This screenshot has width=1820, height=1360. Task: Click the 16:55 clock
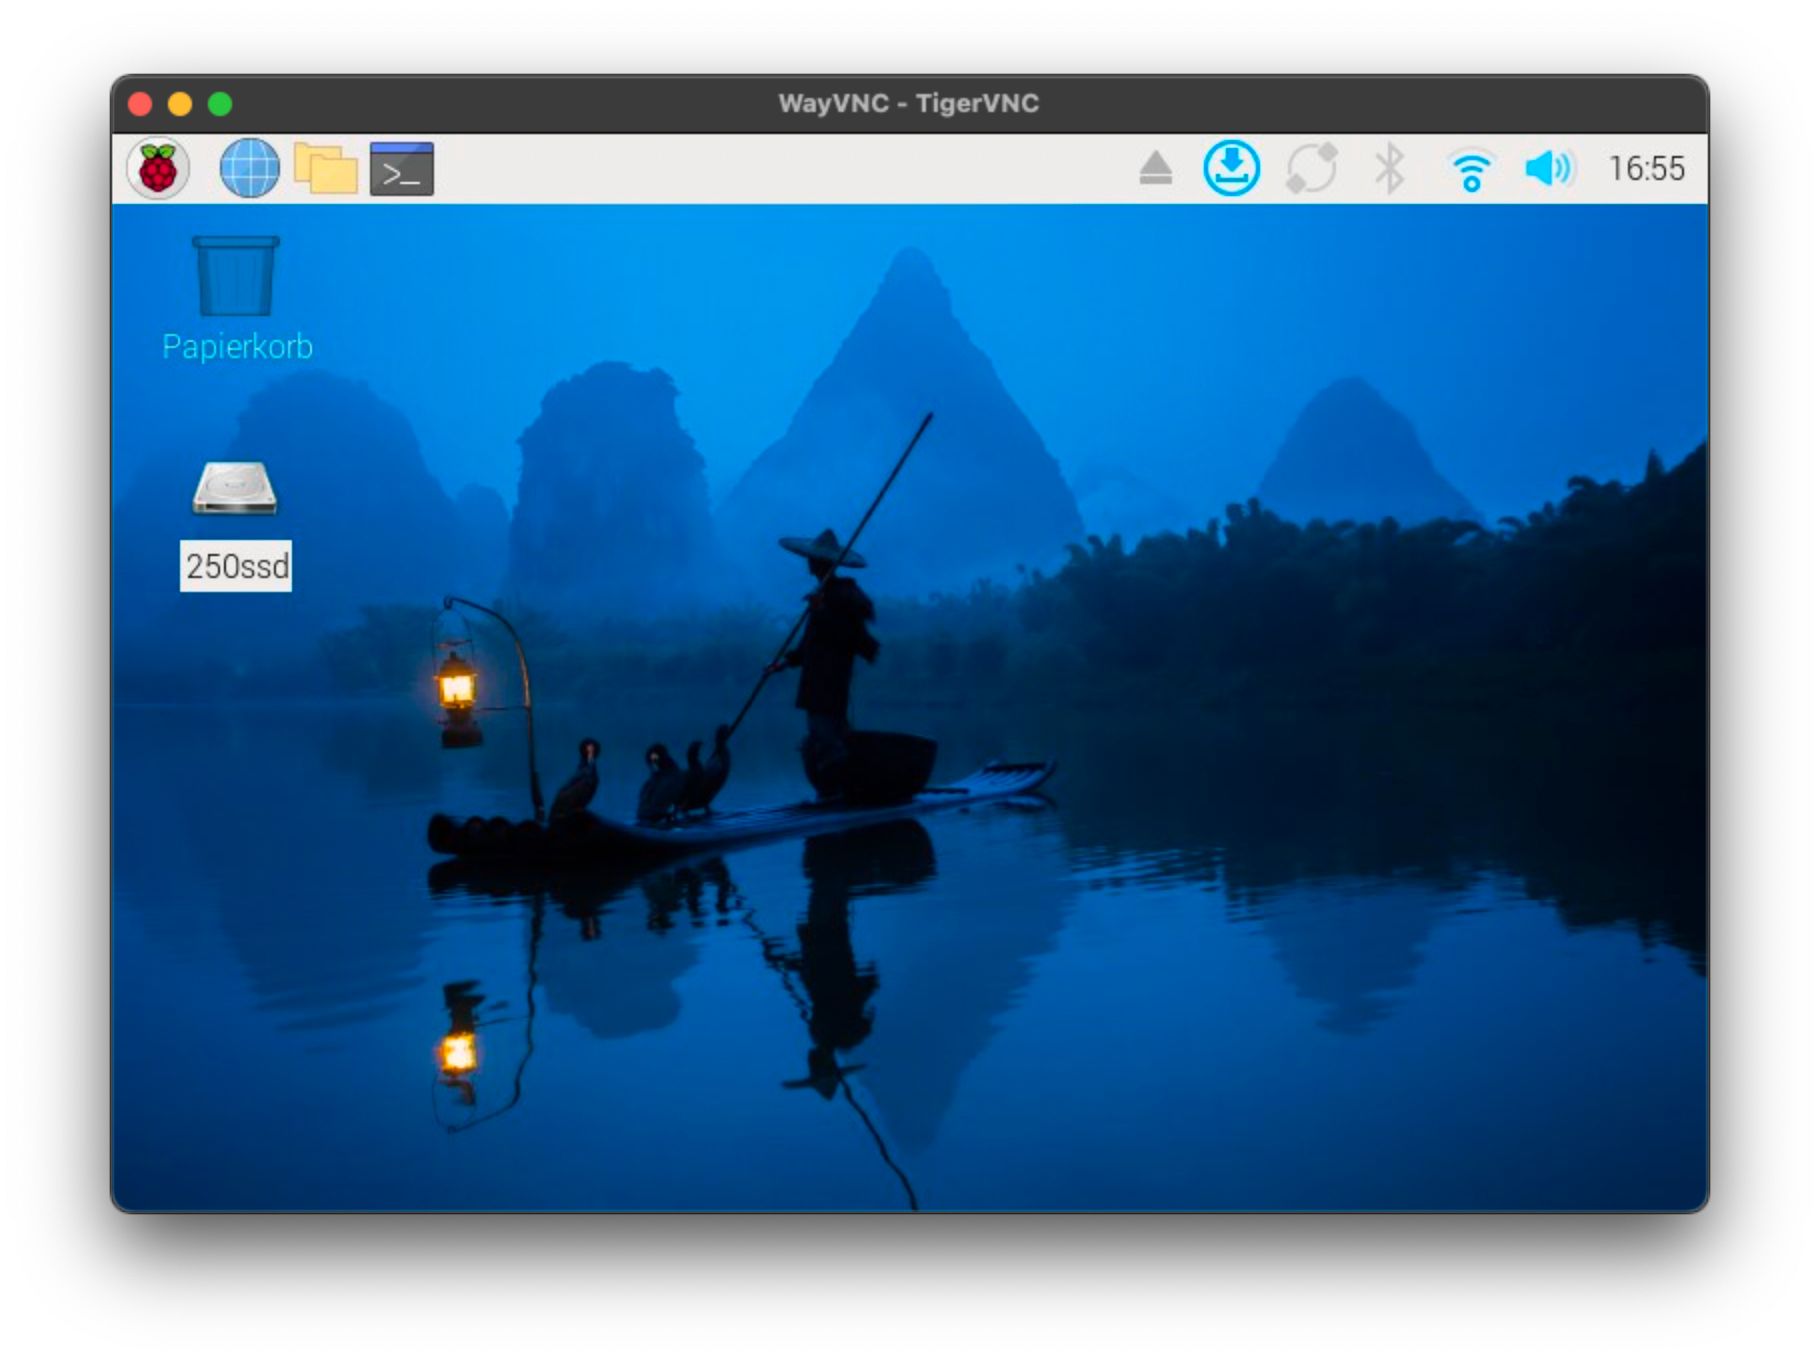(x=1646, y=168)
